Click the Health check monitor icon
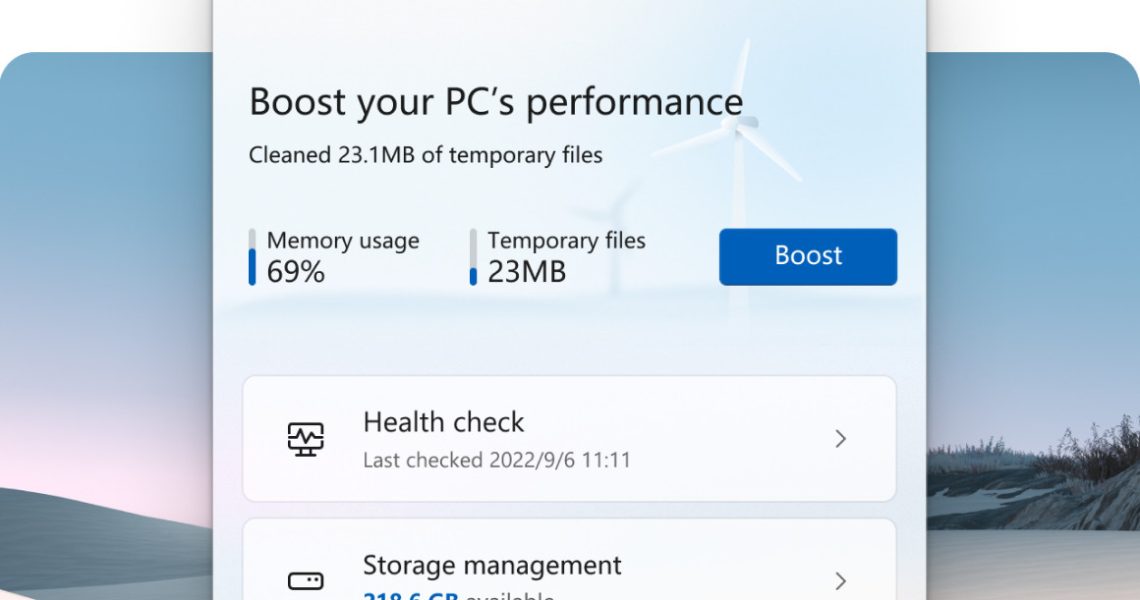 click(305, 439)
